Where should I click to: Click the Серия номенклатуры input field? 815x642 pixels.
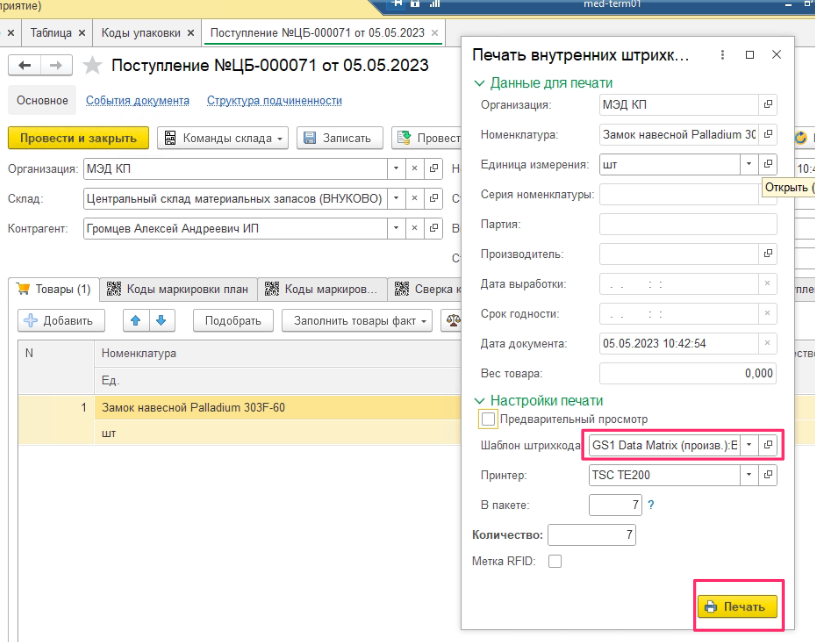679,194
